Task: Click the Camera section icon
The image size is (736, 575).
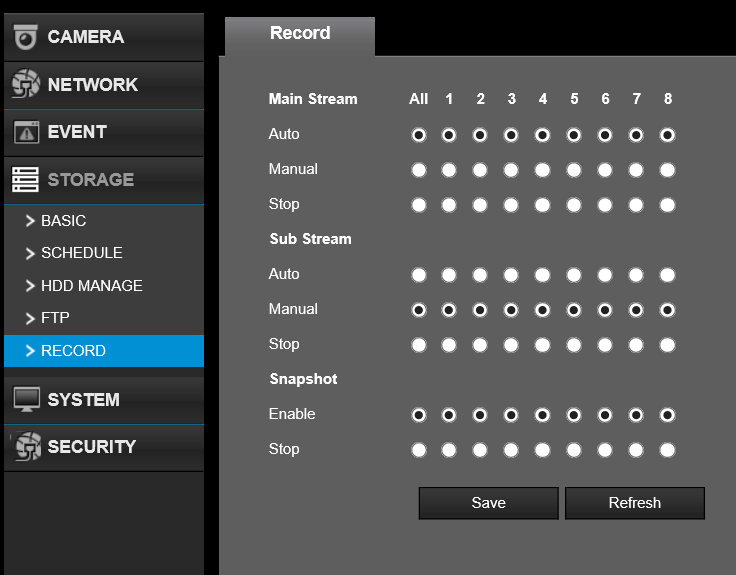Action: click(x=25, y=37)
